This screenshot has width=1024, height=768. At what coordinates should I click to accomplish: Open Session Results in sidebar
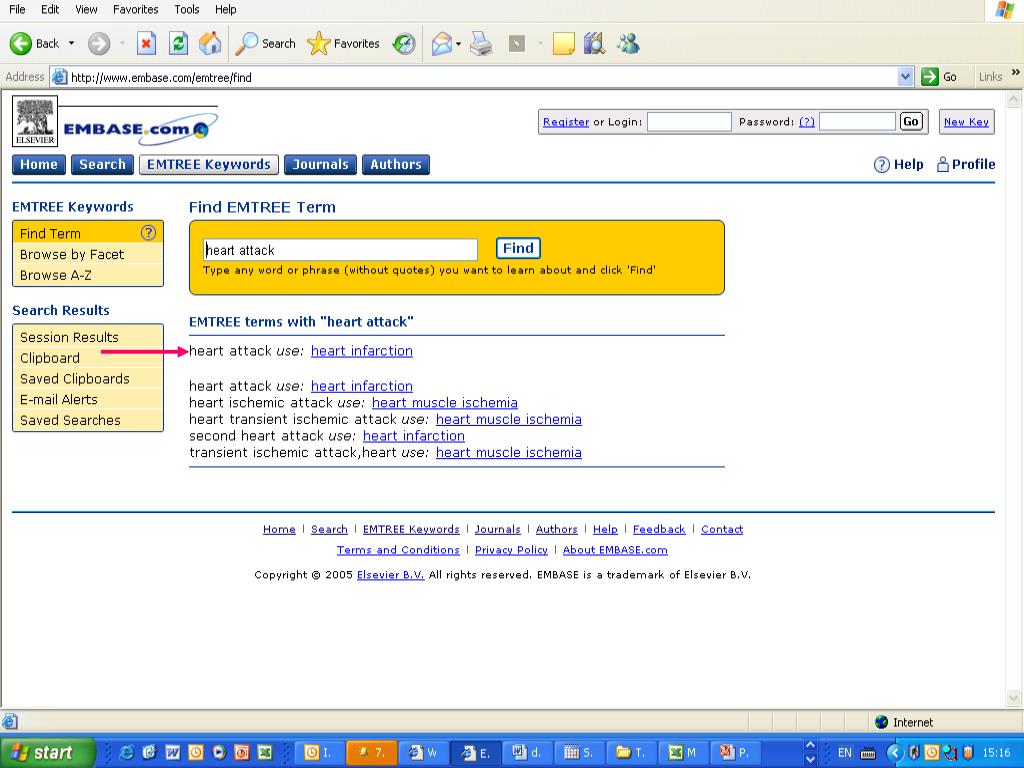[x=69, y=337]
